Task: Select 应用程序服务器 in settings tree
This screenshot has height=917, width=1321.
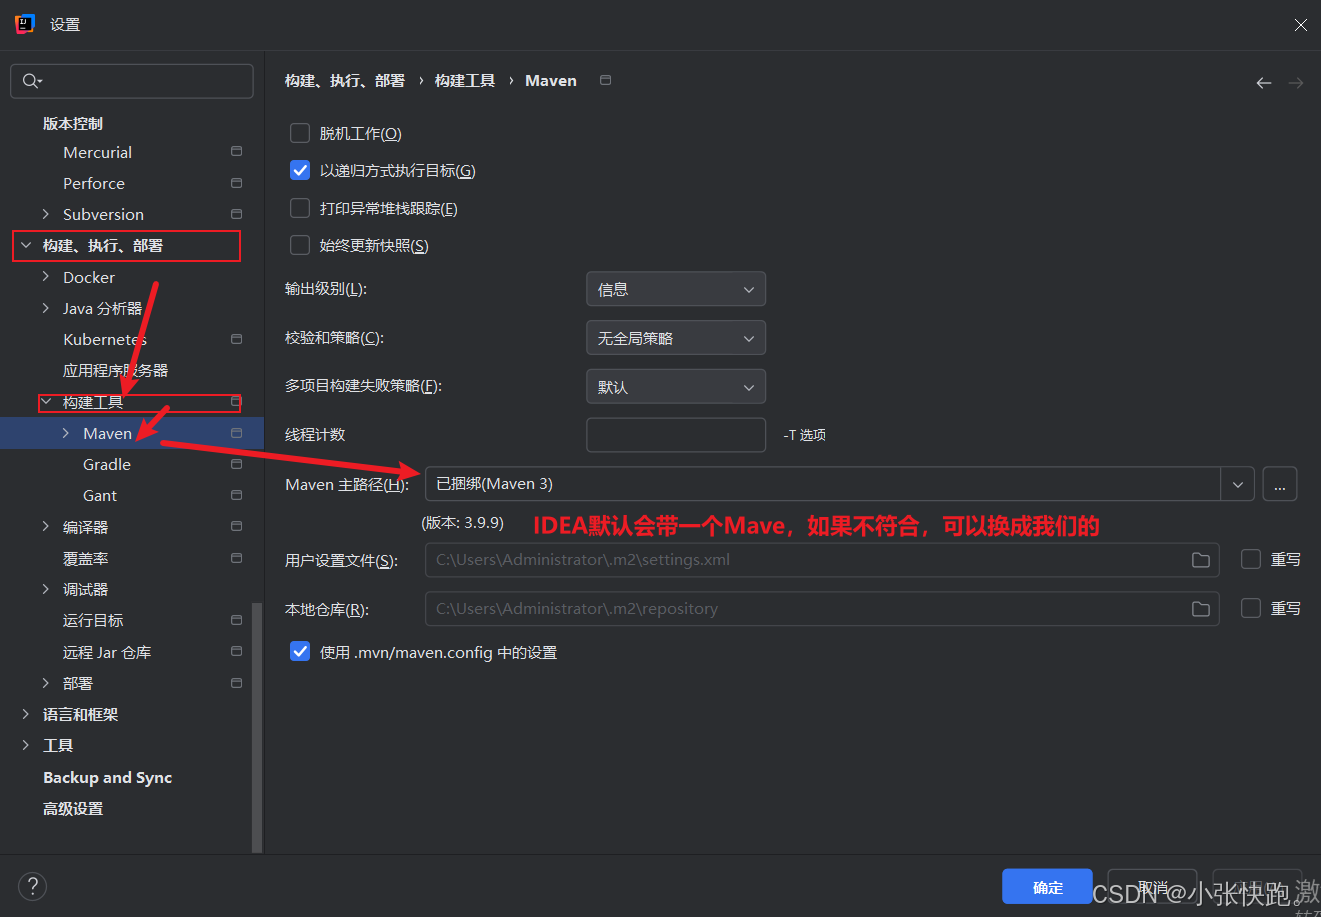Action: [115, 370]
